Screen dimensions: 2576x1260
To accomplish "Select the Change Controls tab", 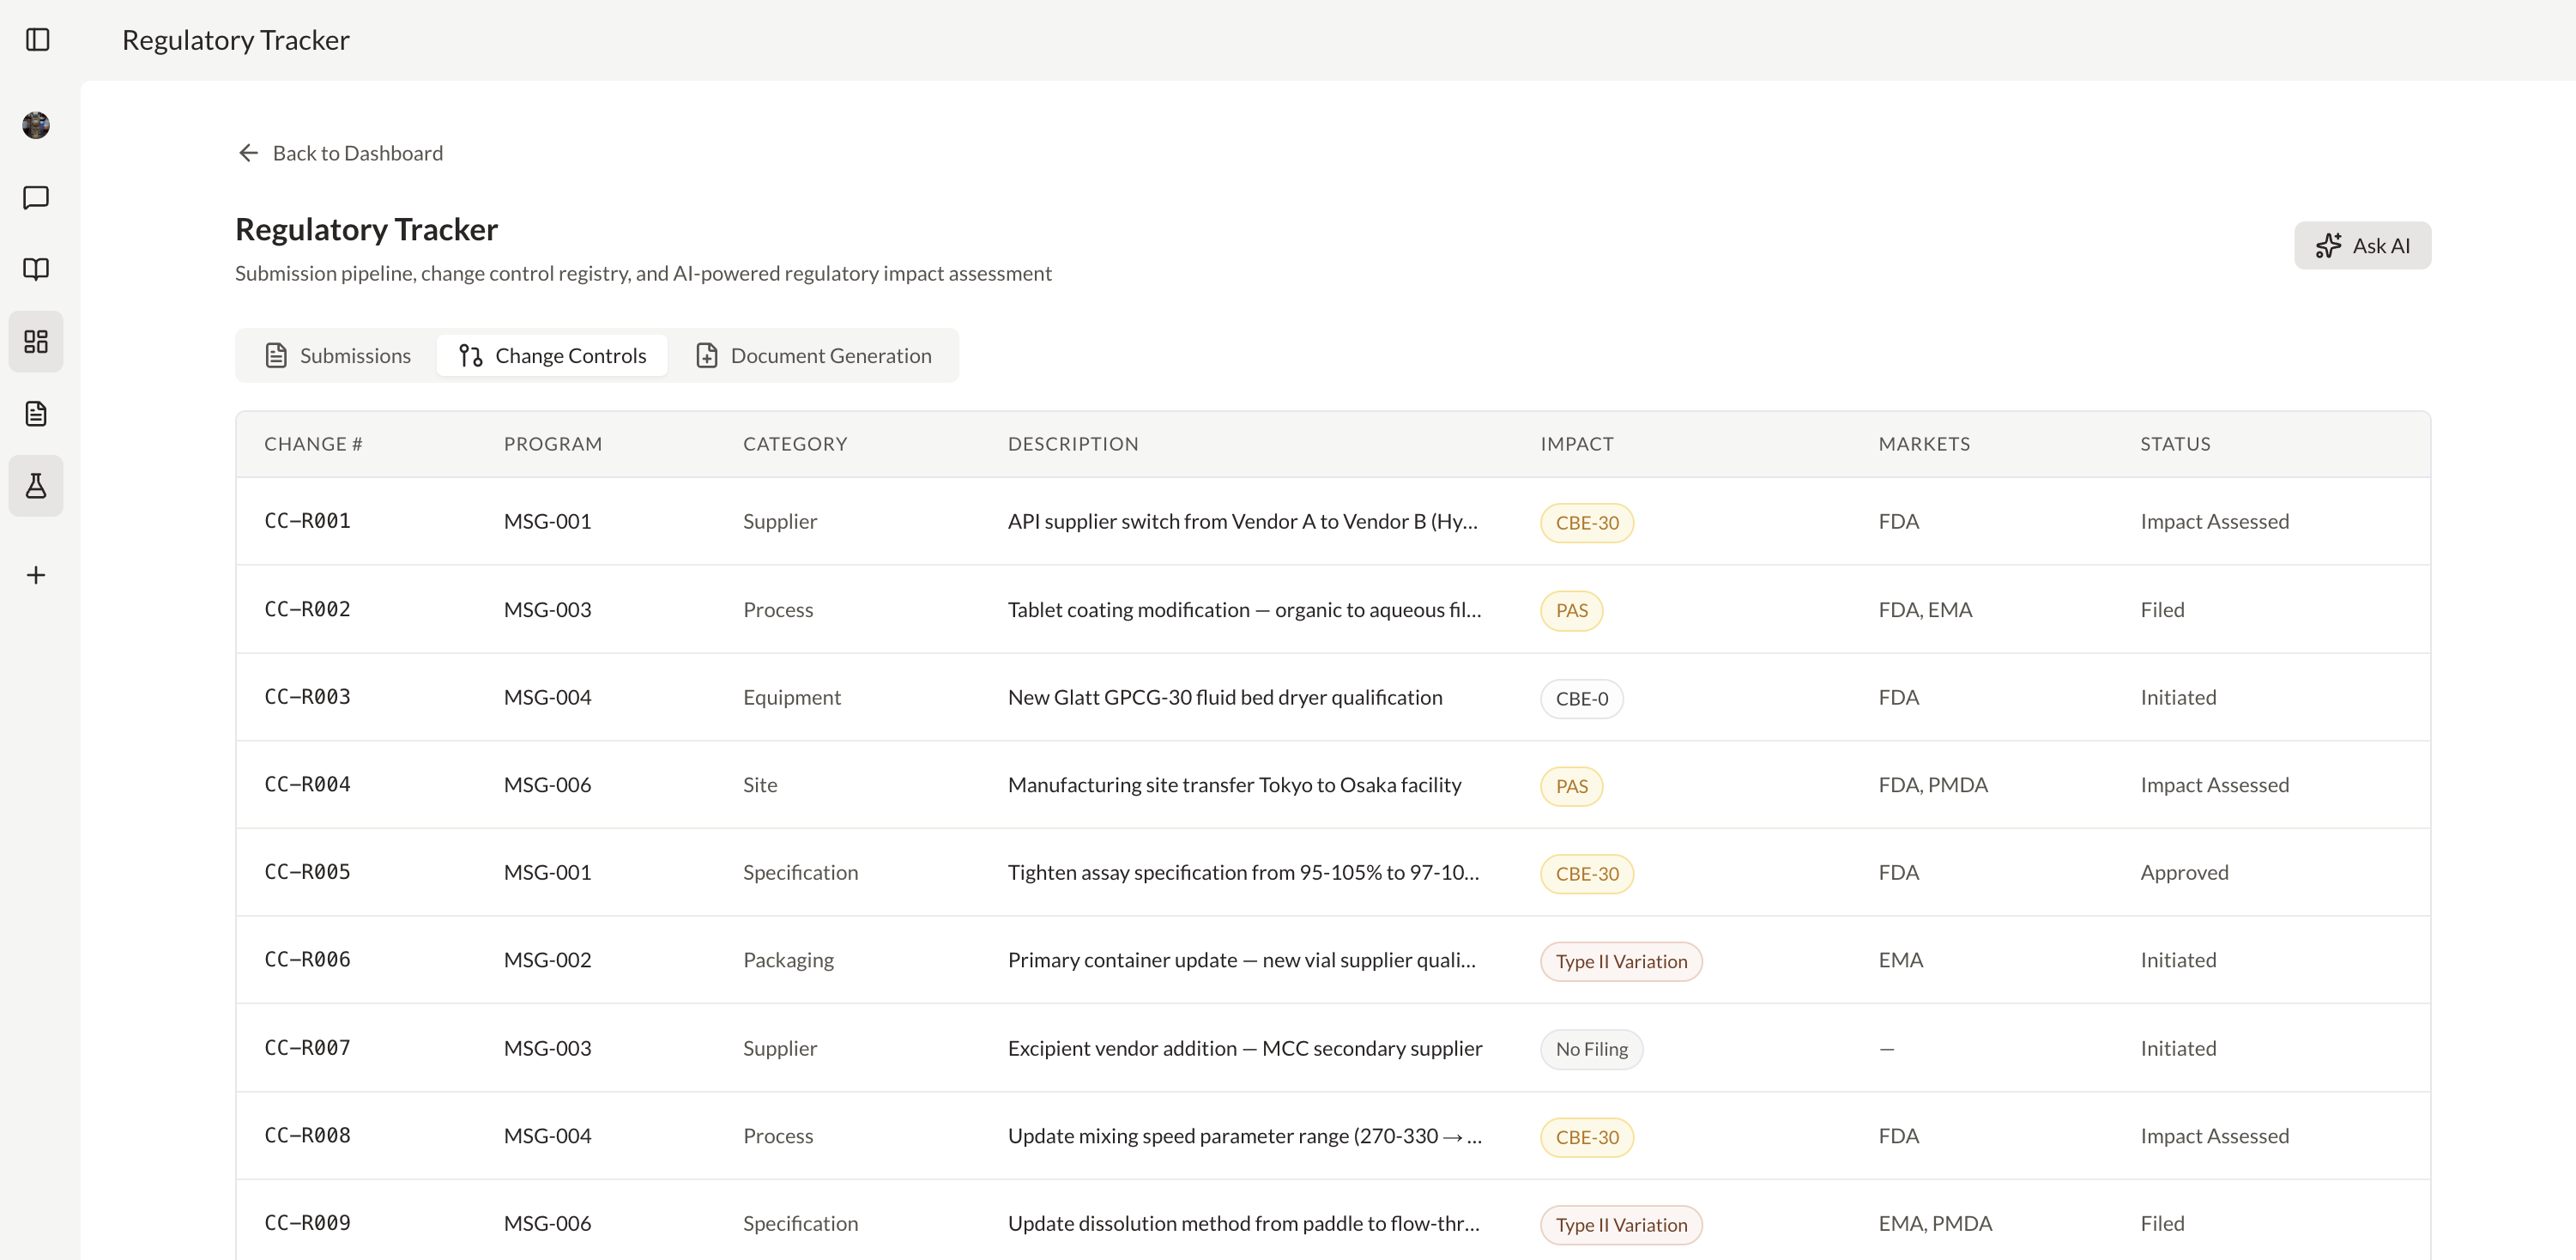I will point(552,356).
